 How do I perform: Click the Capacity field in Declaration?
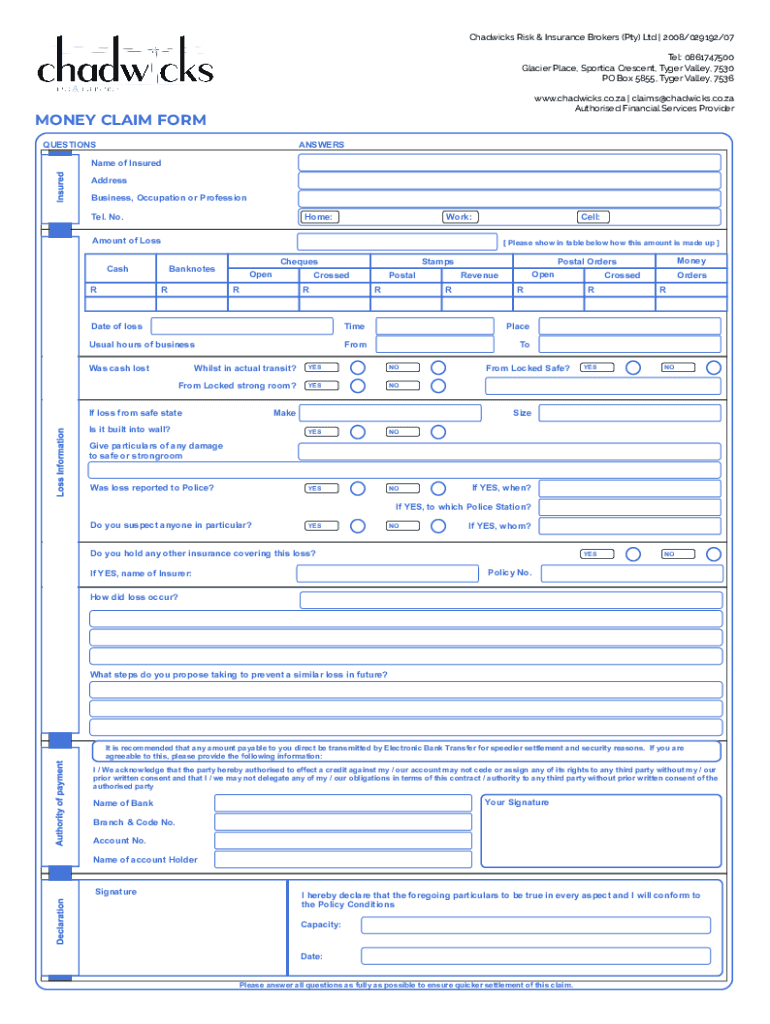(x=534, y=925)
